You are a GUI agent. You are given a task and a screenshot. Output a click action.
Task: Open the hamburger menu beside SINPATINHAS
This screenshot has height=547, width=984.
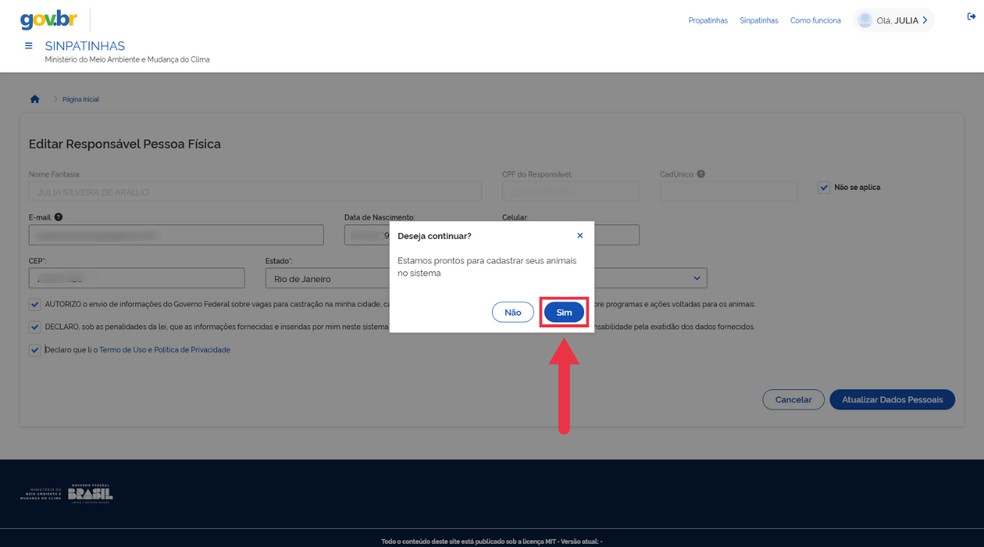[28, 46]
